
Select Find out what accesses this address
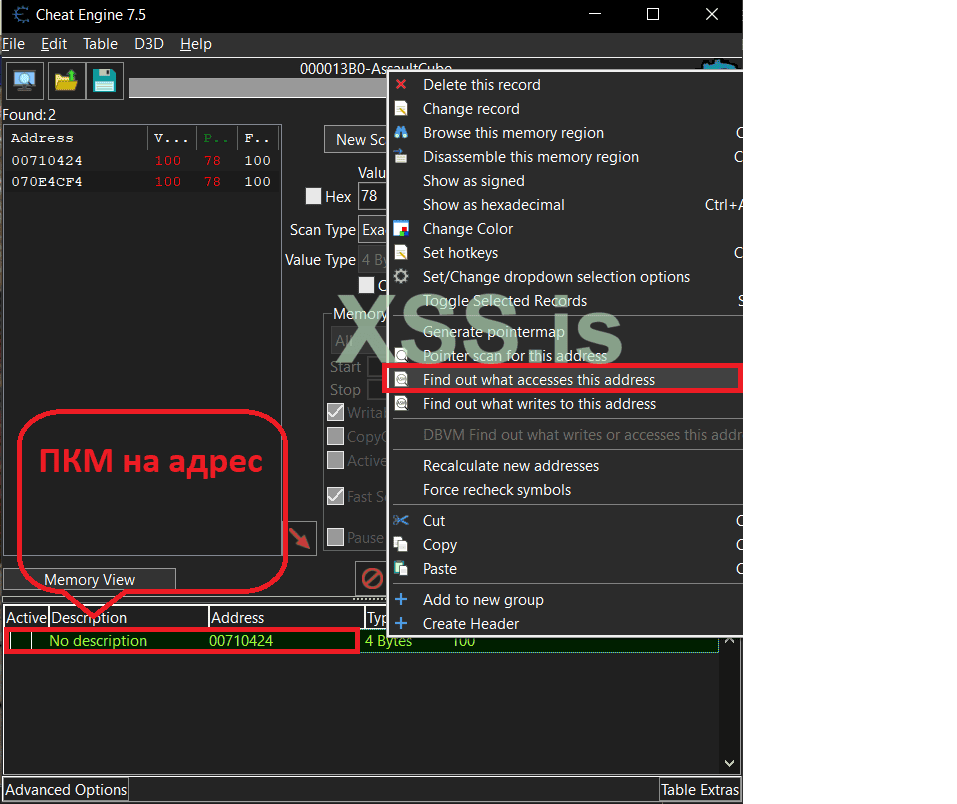tap(565, 380)
